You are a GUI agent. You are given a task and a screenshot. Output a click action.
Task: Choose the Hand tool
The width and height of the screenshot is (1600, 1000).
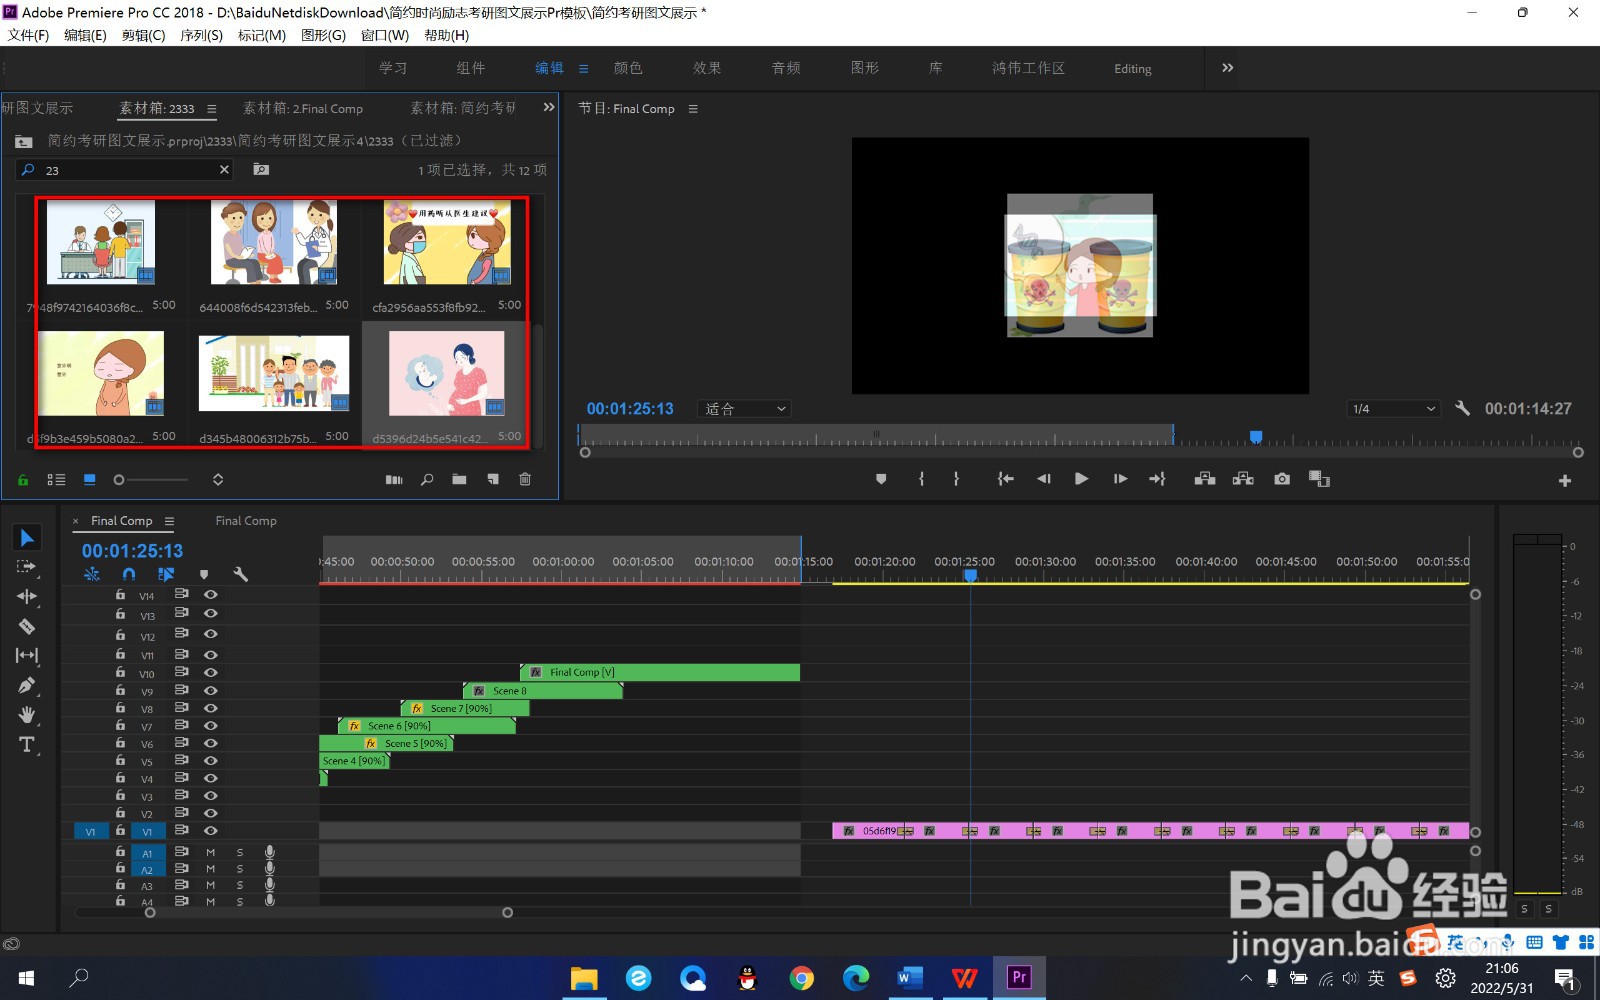[27, 715]
